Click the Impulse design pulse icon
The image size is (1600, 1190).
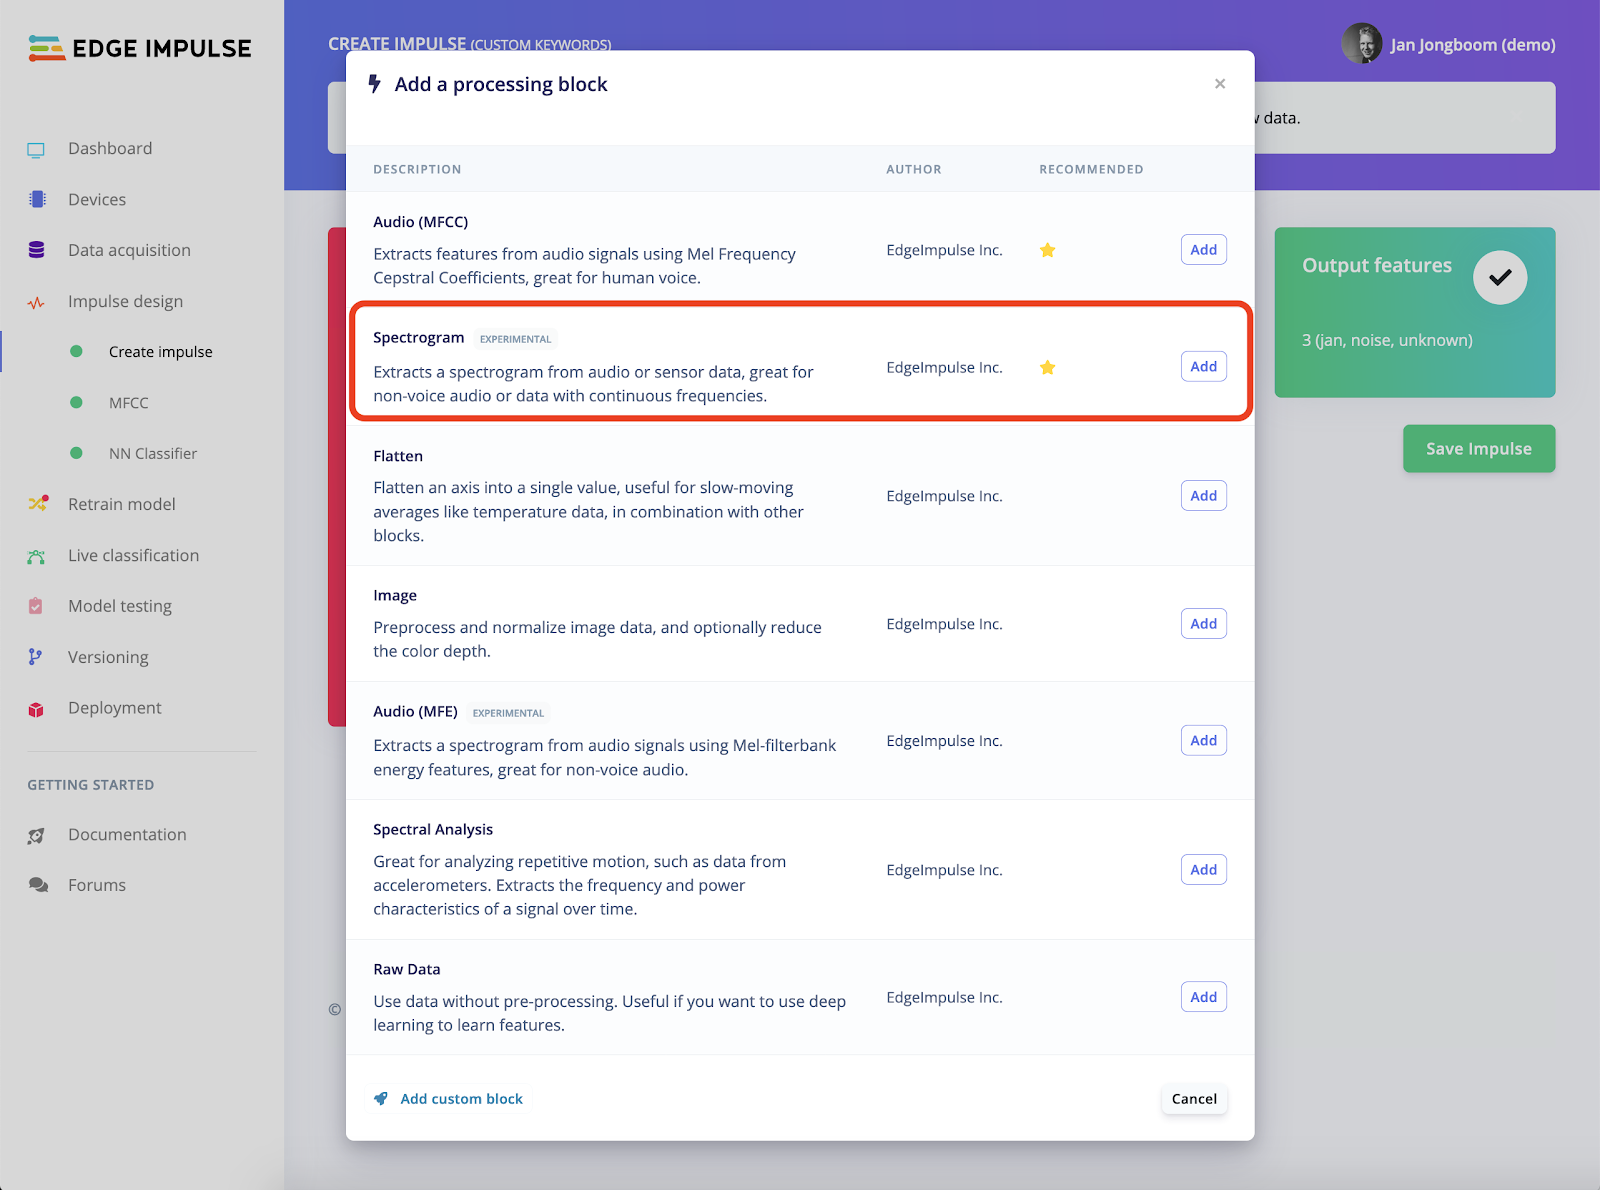tap(36, 302)
